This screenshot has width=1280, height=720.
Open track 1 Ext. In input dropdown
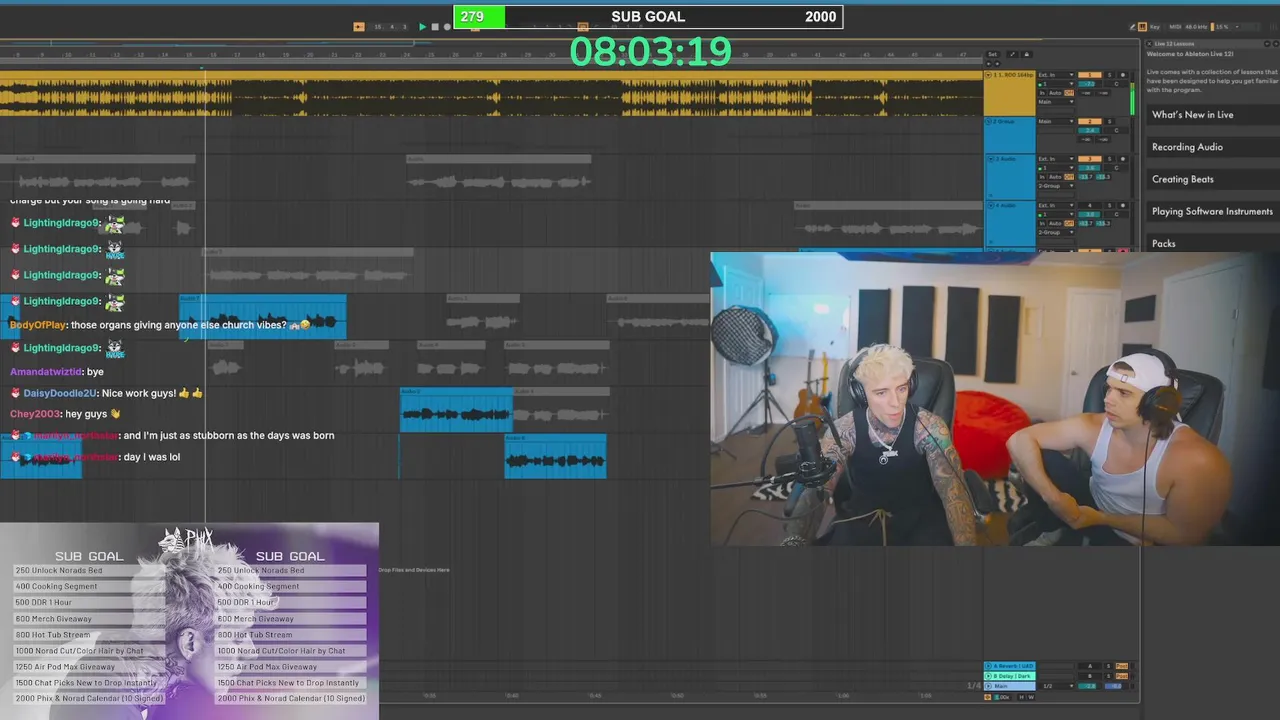[1056, 75]
